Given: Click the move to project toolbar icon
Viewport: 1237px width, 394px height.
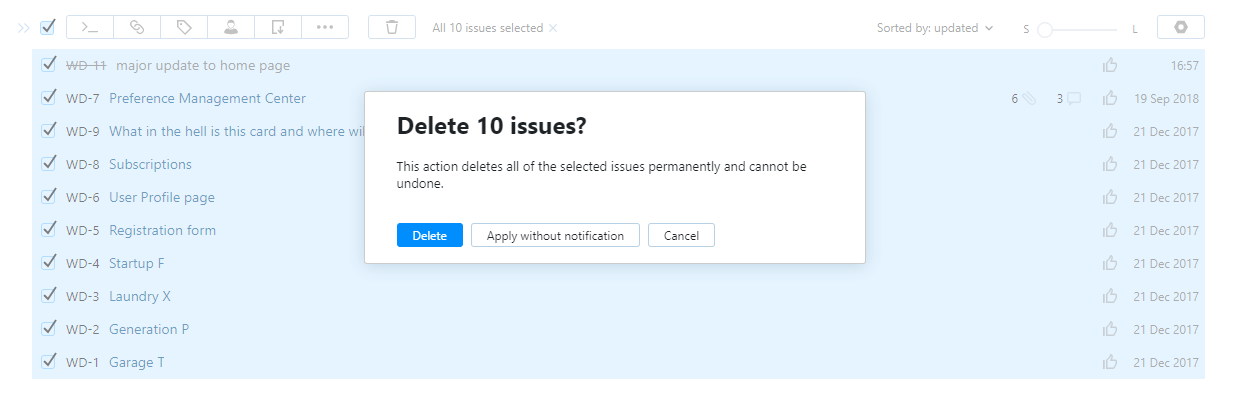Looking at the screenshot, I should coord(278,28).
